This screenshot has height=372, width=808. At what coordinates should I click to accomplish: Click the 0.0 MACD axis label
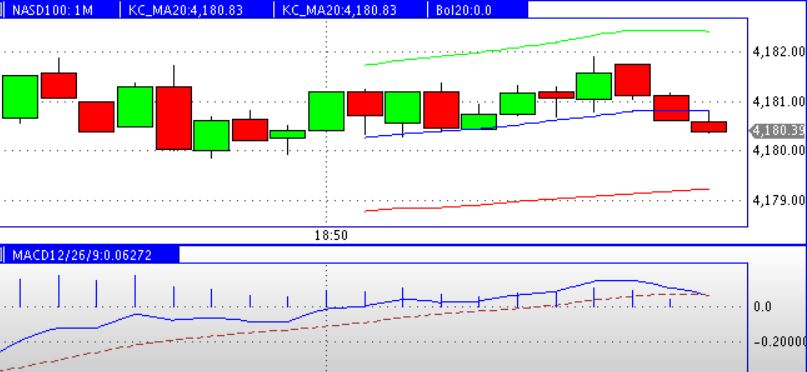point(763,307)
